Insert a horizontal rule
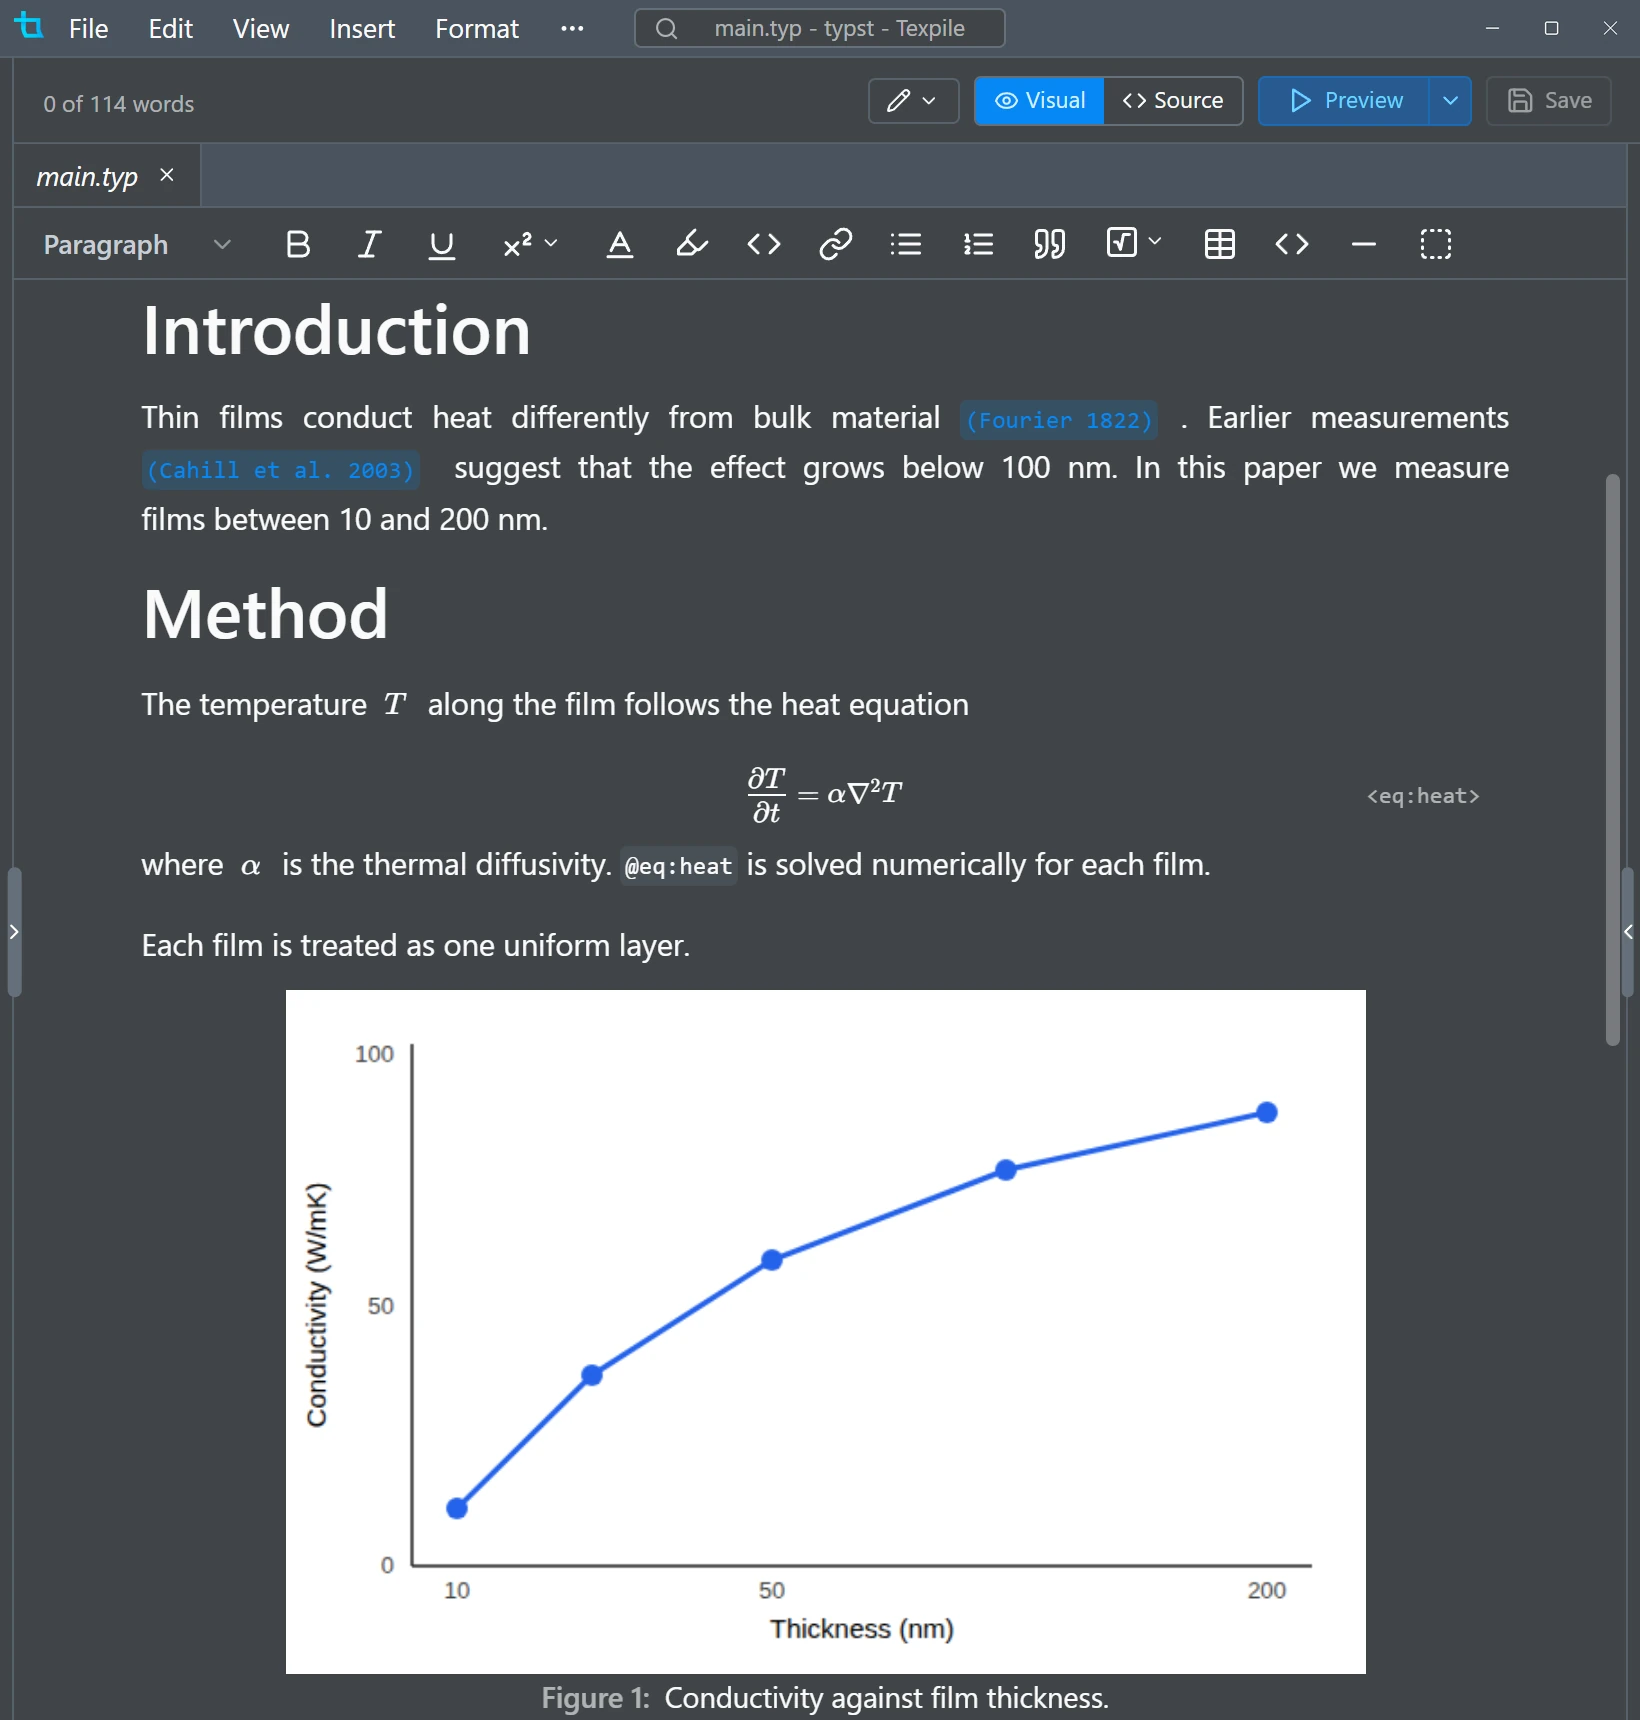 pos(1363,244)
